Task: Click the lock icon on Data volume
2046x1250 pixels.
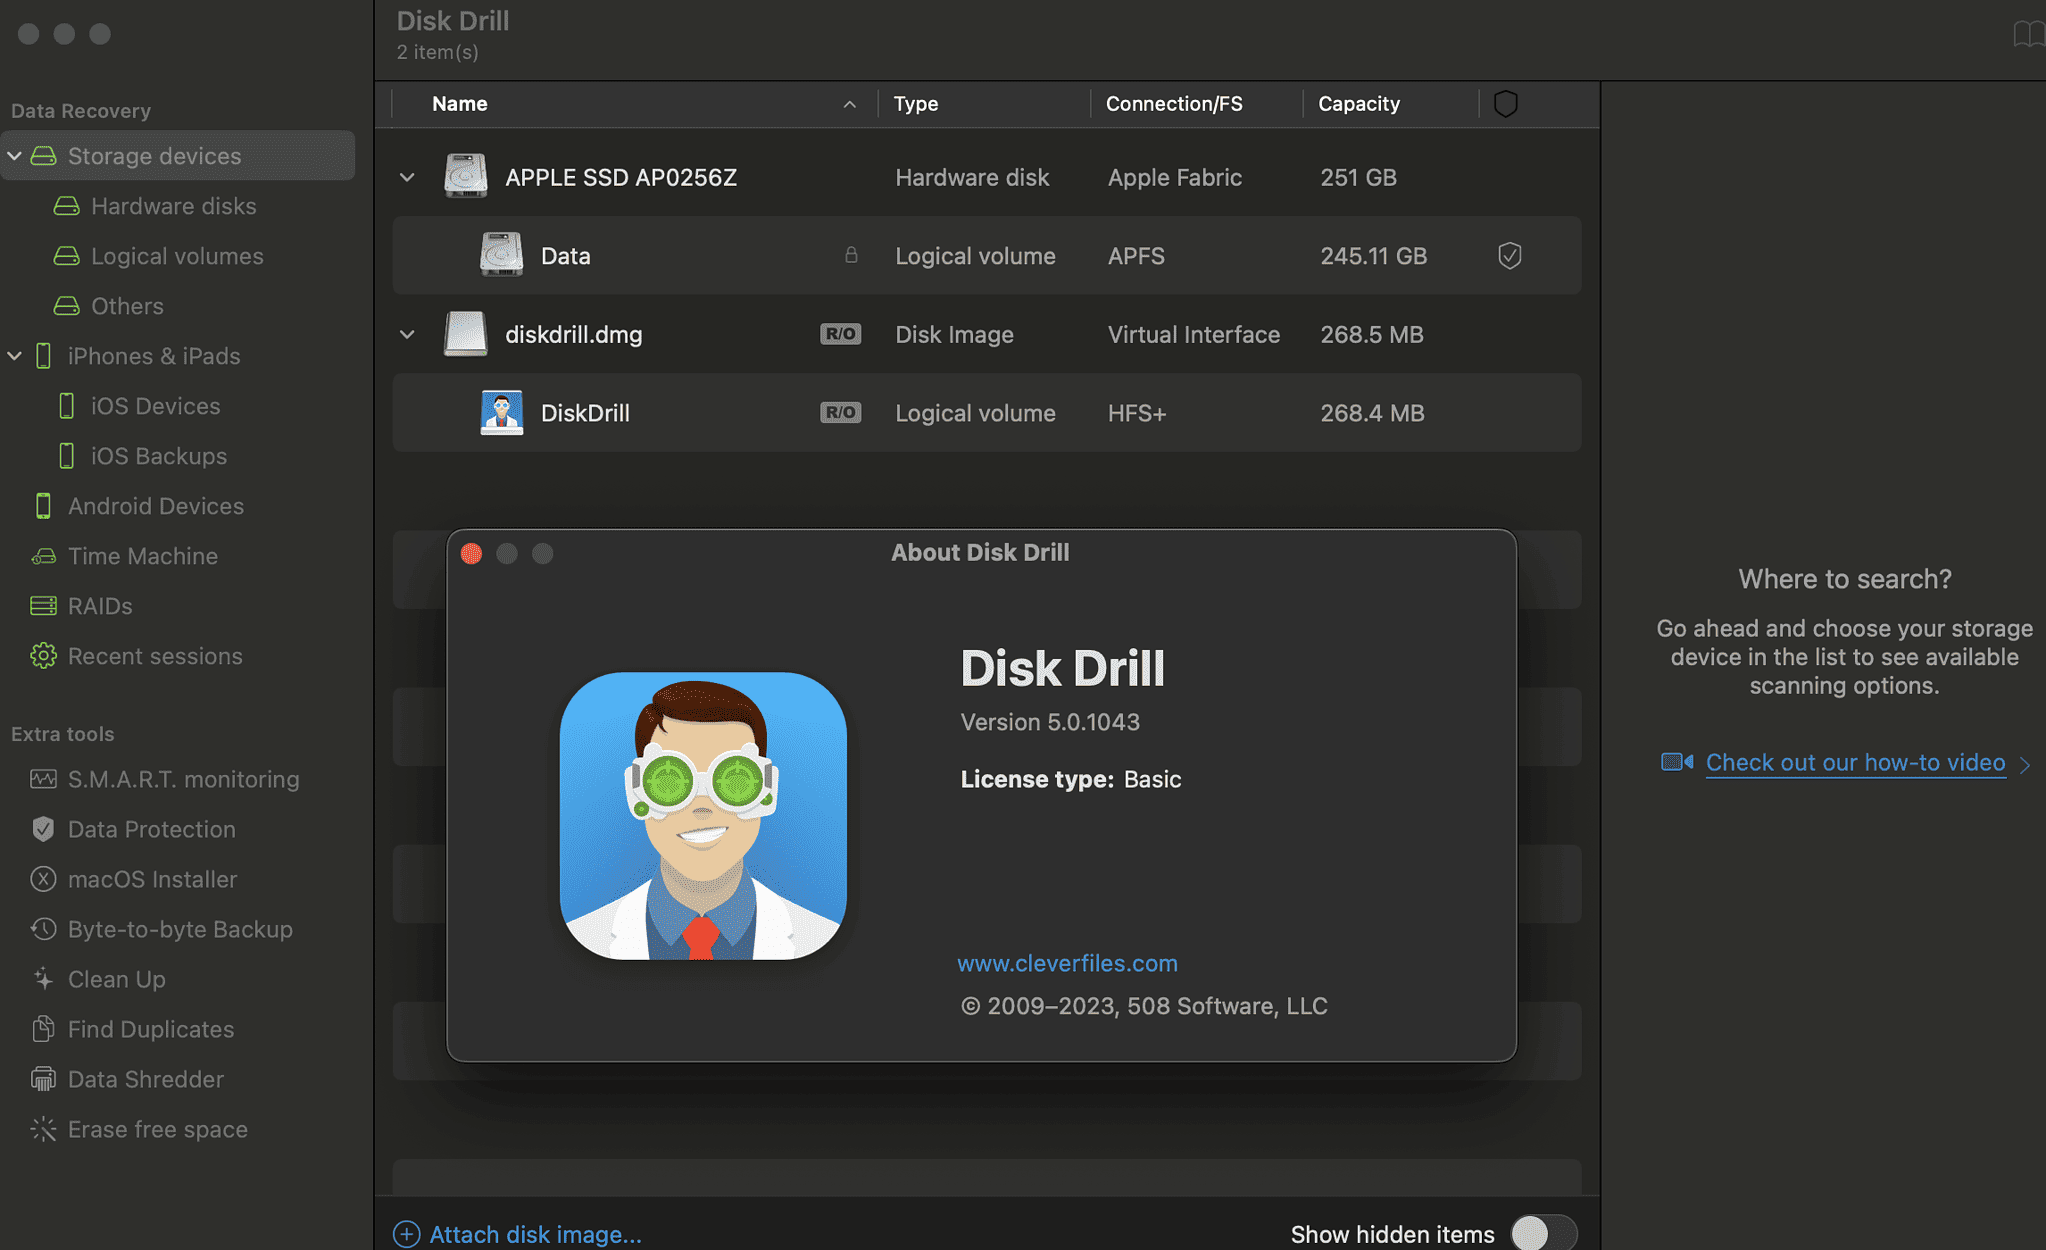Action: (x=851, y=255)
